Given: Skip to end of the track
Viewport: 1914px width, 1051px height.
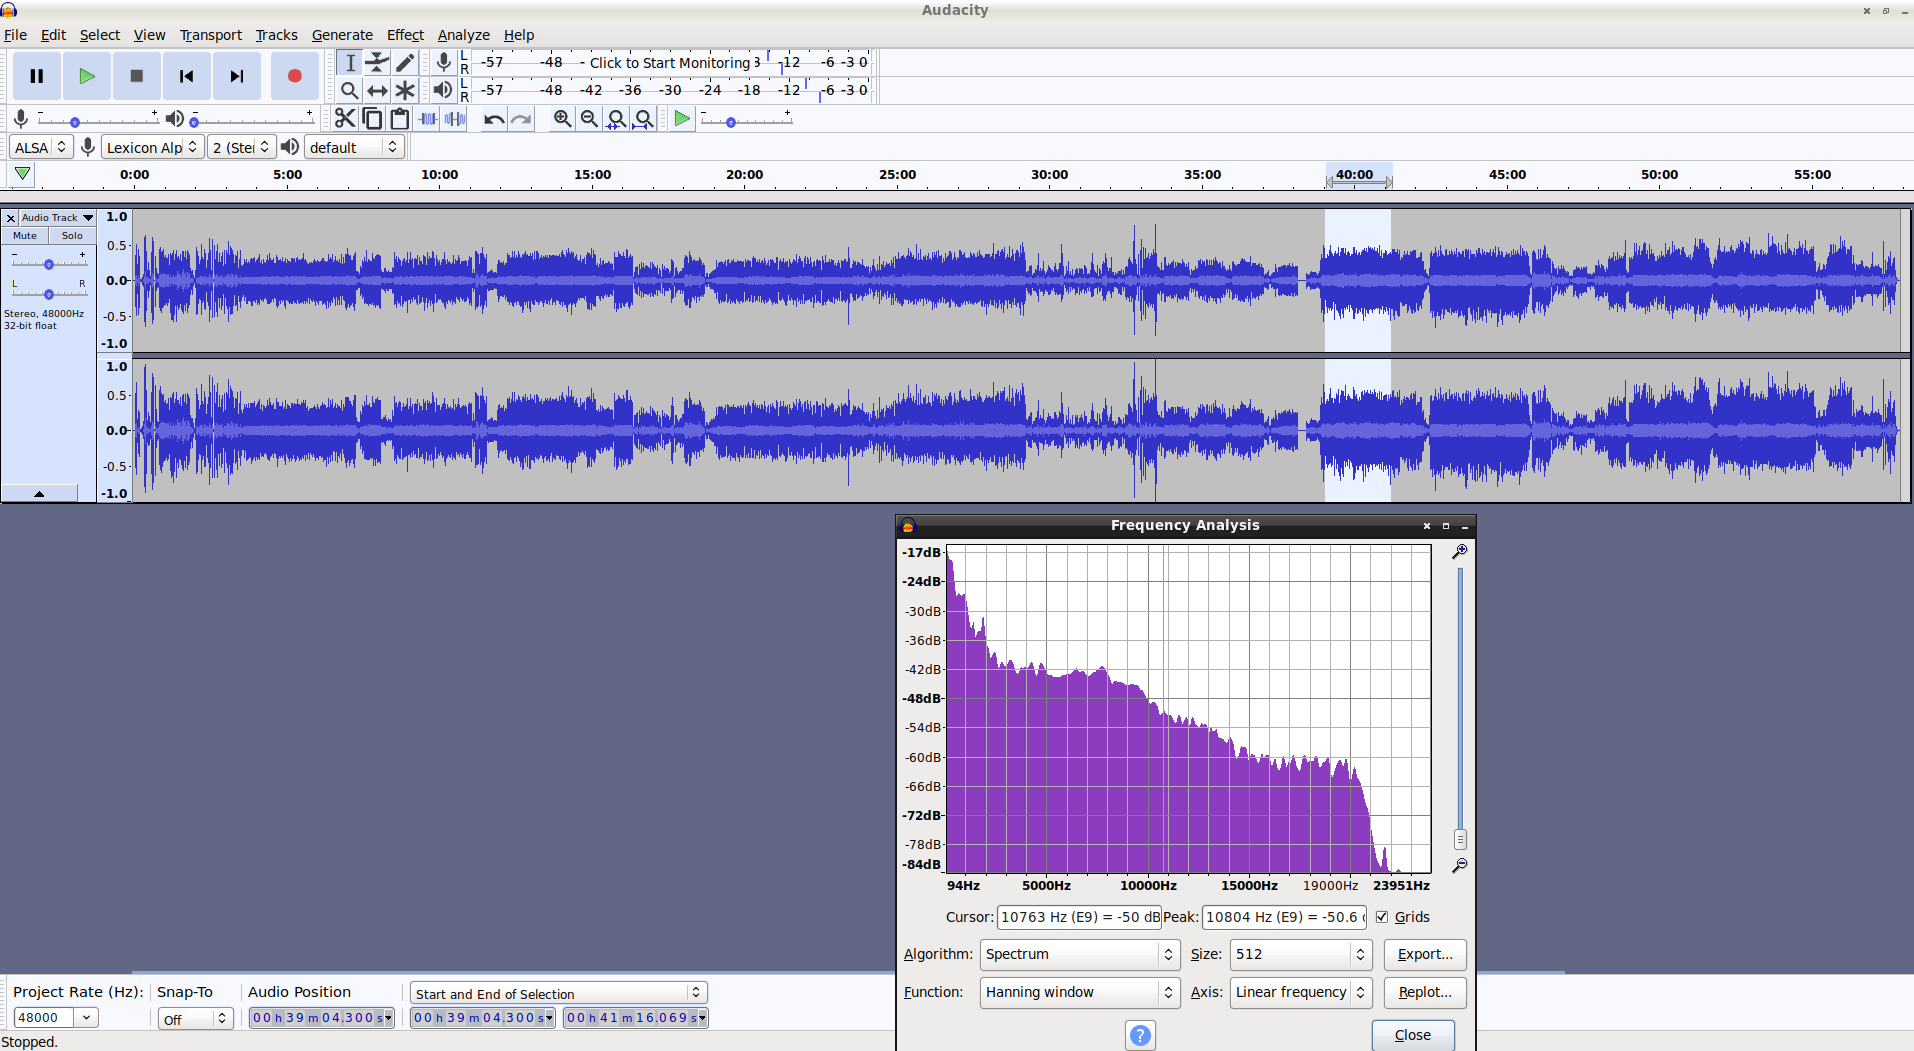Looking at the screenshot, I should click(237, 76).
